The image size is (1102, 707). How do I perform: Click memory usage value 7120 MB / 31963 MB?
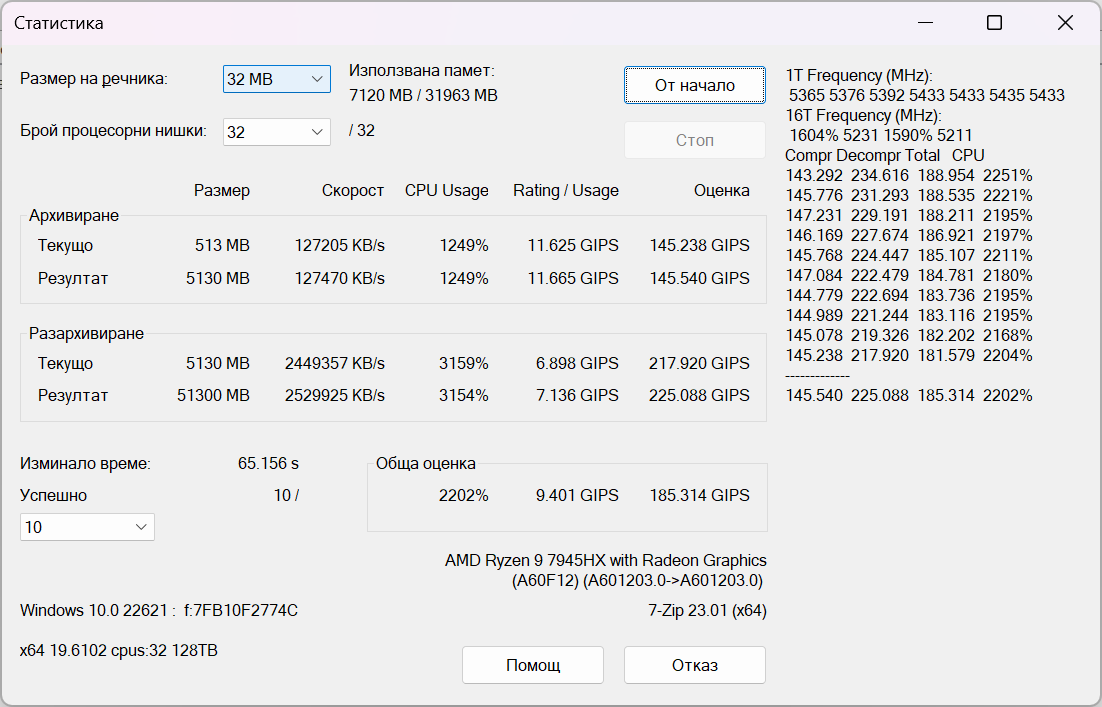tap(423, 96)
